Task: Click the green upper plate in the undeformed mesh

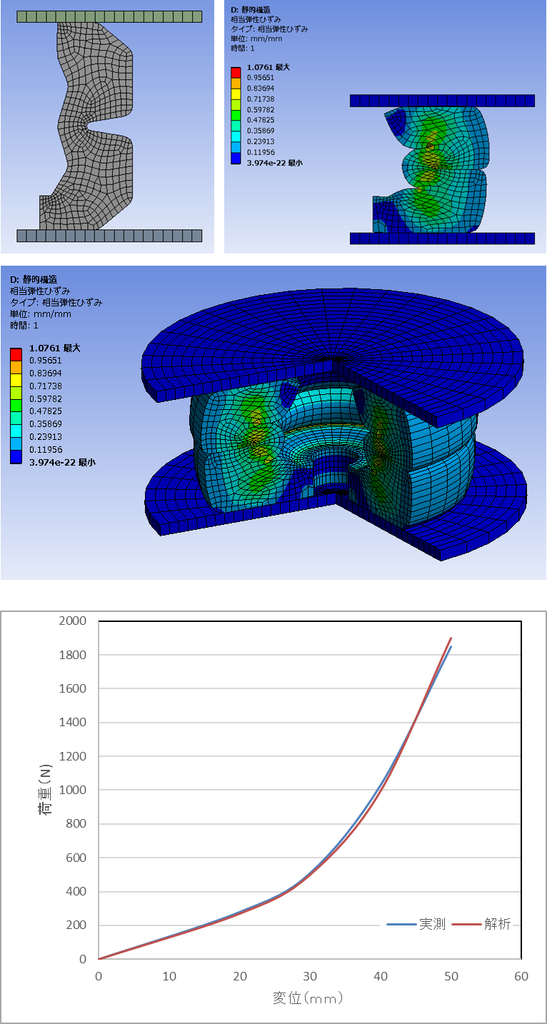Action: pos(109,16)
